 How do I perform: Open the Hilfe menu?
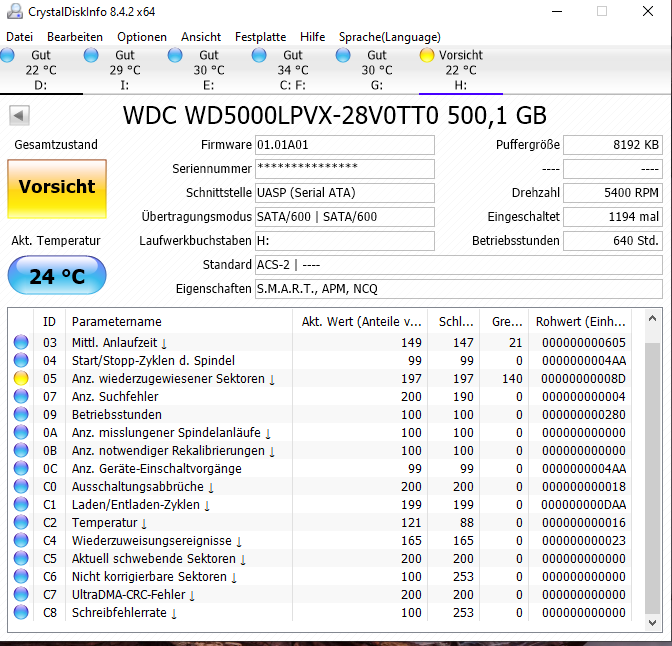[312, 37]
